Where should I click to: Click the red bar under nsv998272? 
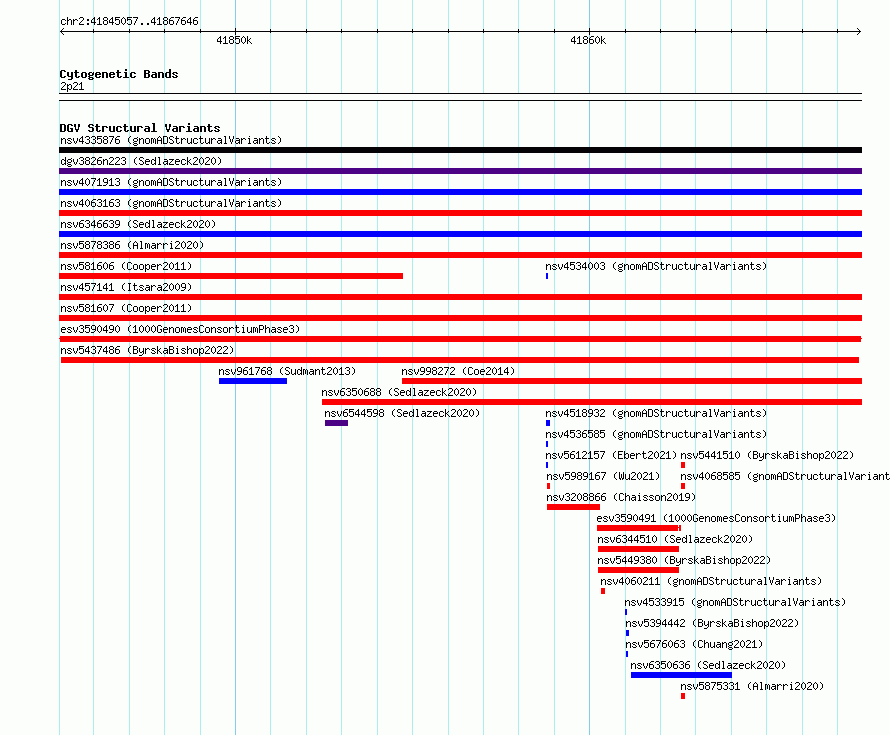[x=632, y=381]
